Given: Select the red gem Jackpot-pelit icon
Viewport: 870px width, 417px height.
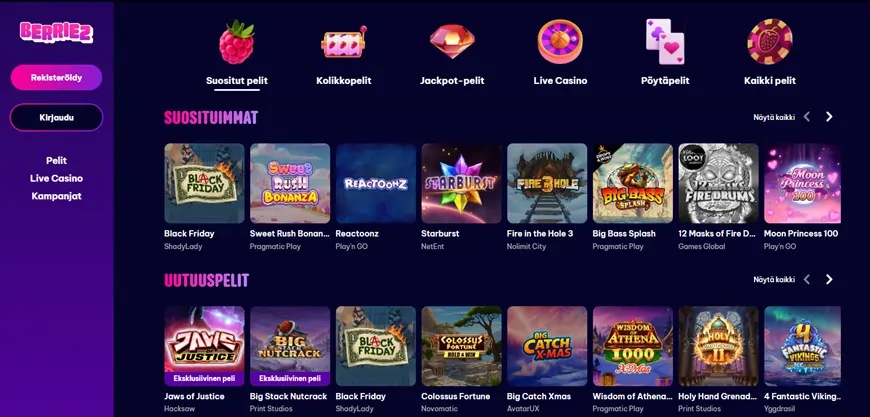Looking at the screenshot, I should click(452, 42).
